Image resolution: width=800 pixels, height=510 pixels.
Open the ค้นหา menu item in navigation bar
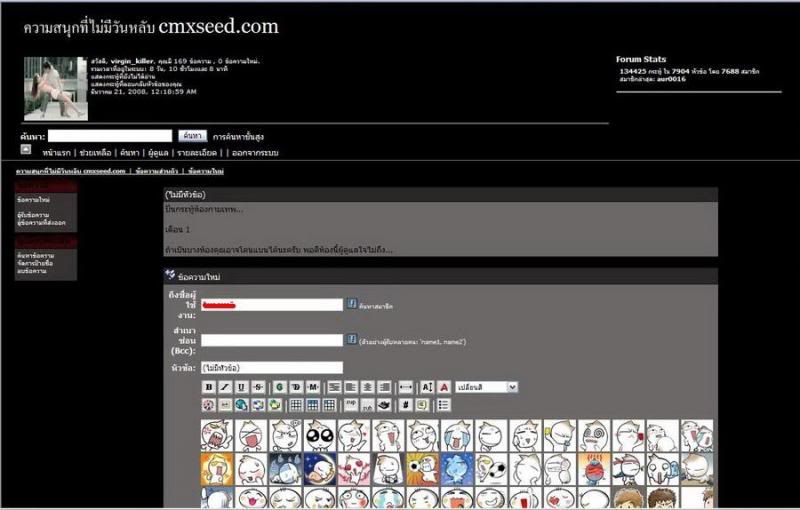[130, 152]
